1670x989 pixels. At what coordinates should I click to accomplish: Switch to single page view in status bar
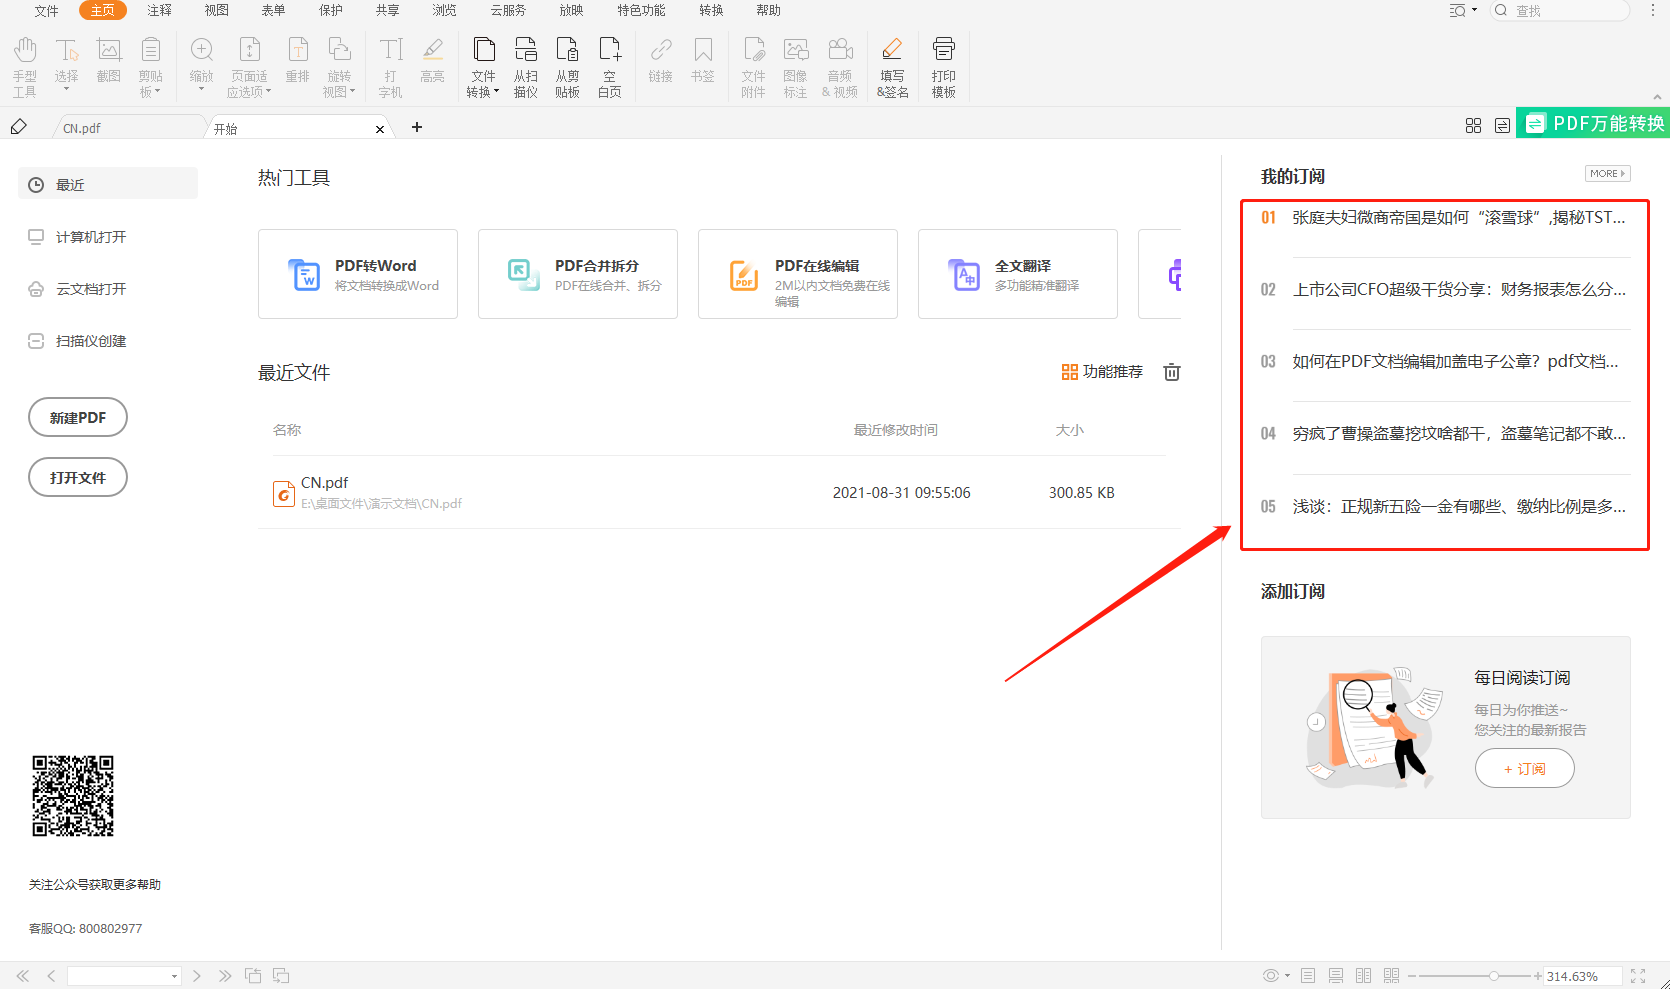coord(1308,976)
